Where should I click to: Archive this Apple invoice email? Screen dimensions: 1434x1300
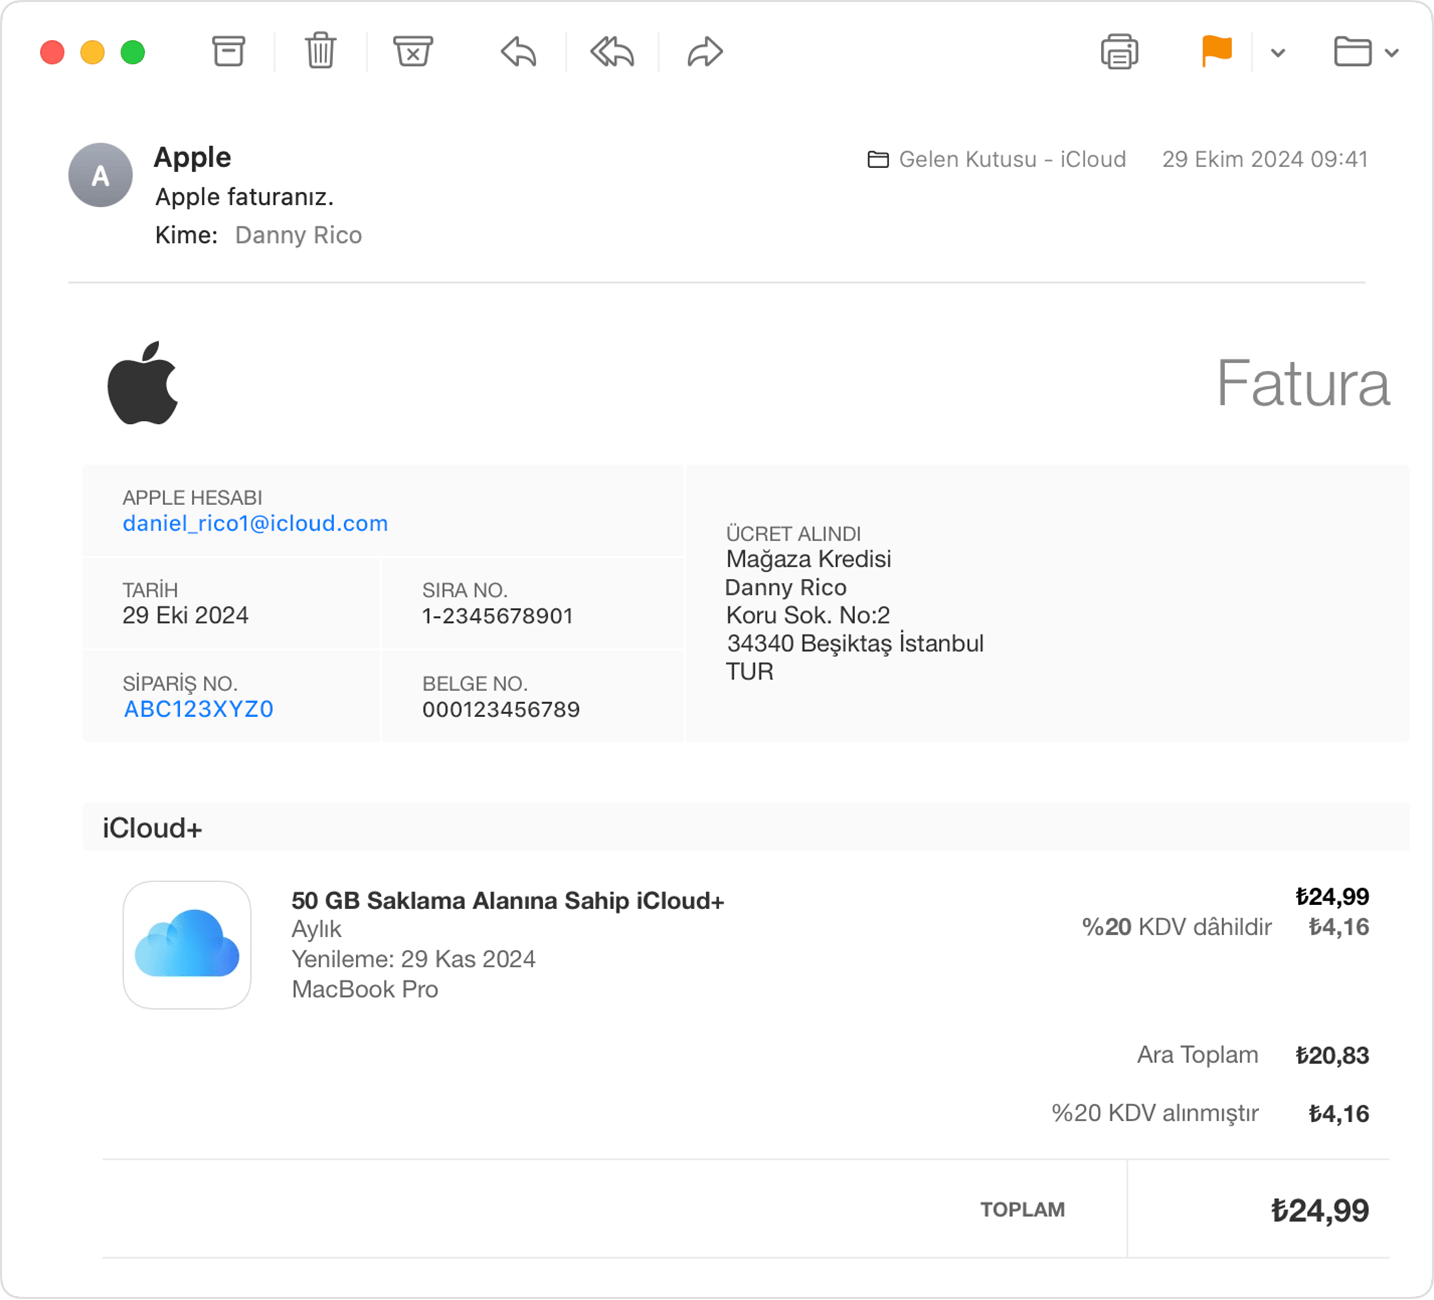[x=228, y=51]
